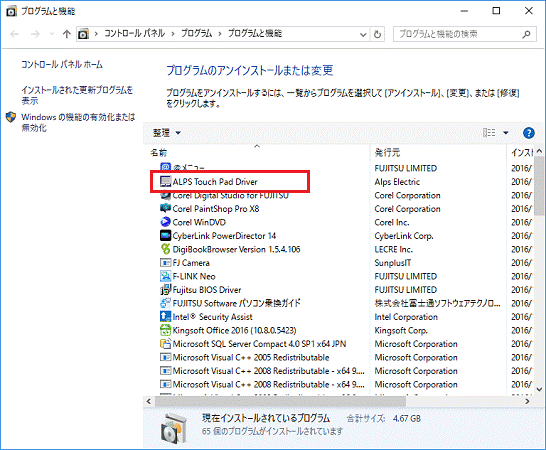Click the Corel PaintShop Pro X8 icon

165,209
